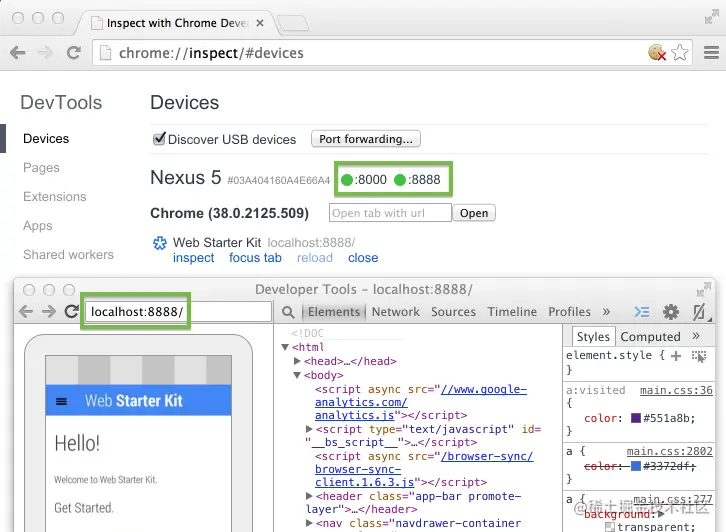Click the Port forwarding button
The height and width of the screenshot is (532, 726).
coord(366,139)
